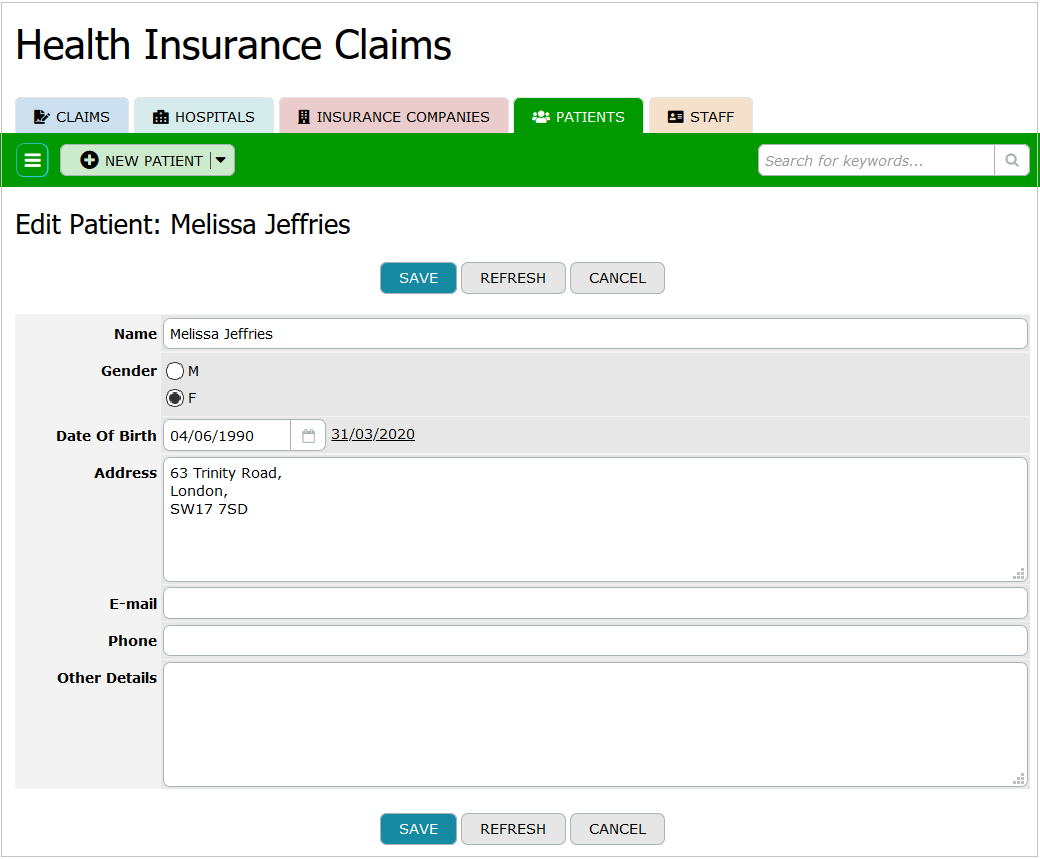Focus the E-mail input field

pyautogui.click(x=595, y=603)
